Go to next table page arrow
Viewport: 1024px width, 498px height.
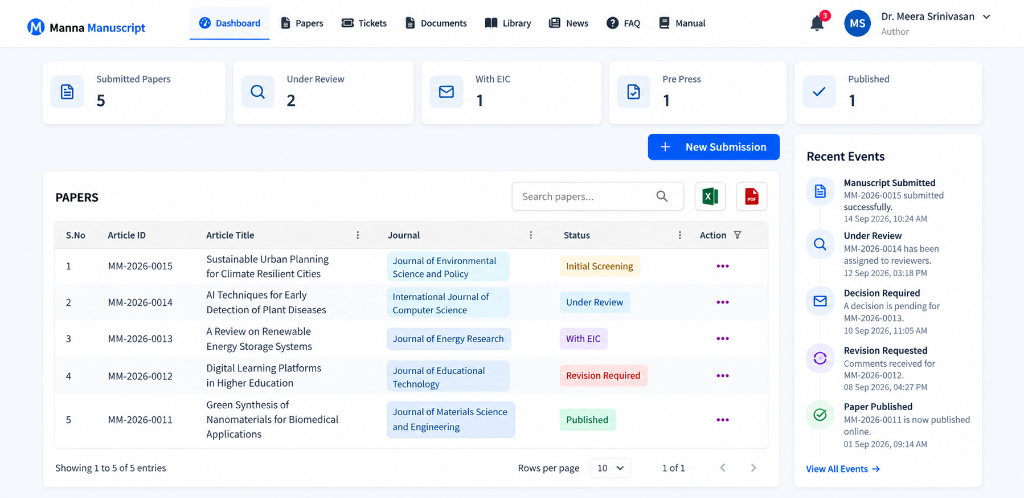click(x=754, y=468)
